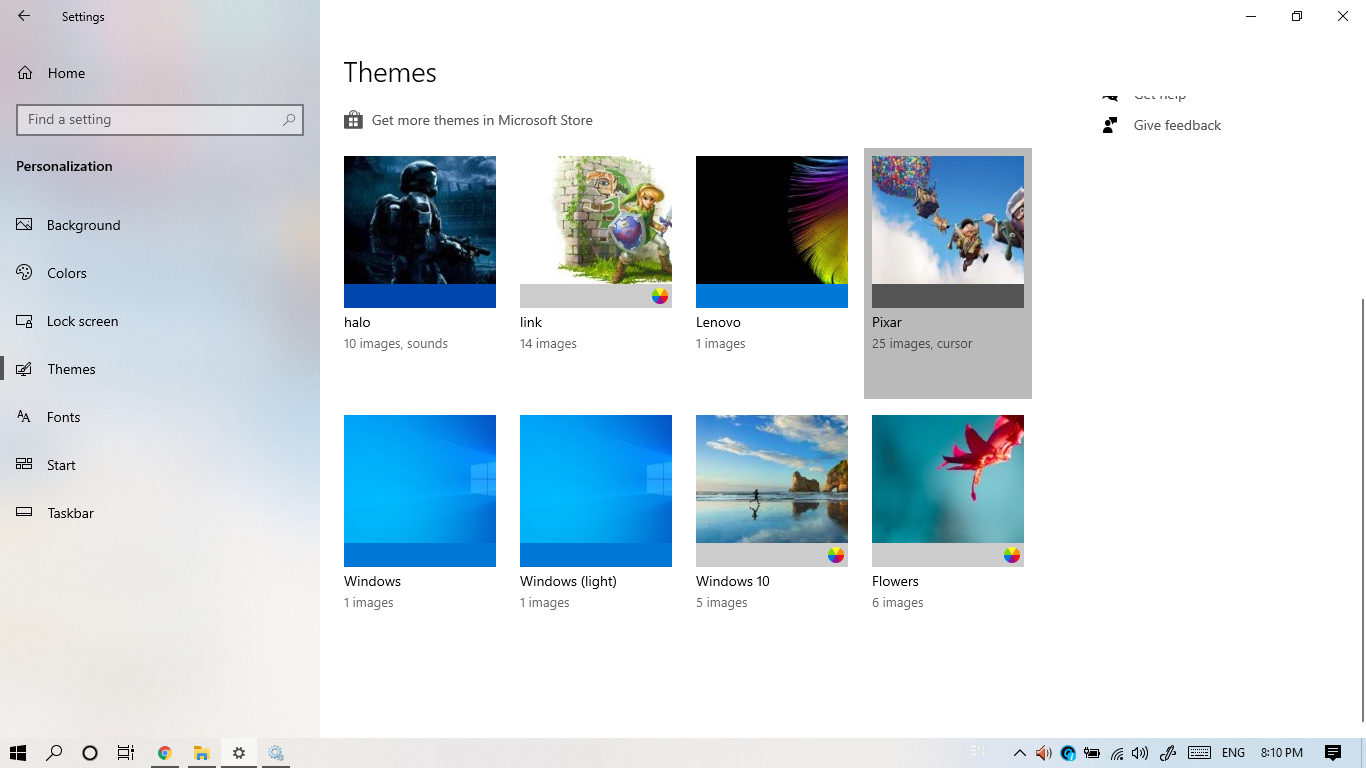Viewport: 1366px width, 768px height.
Task: Click the 8:10 PM clock
Action: coord(1282,753)
